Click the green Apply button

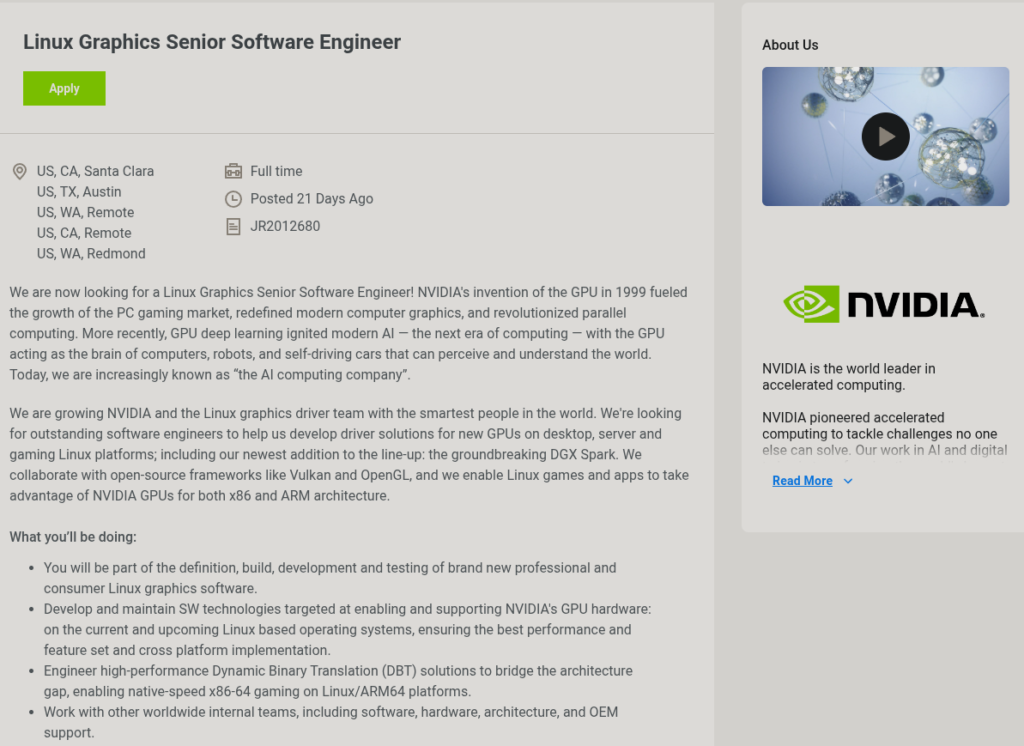point(64,88)
